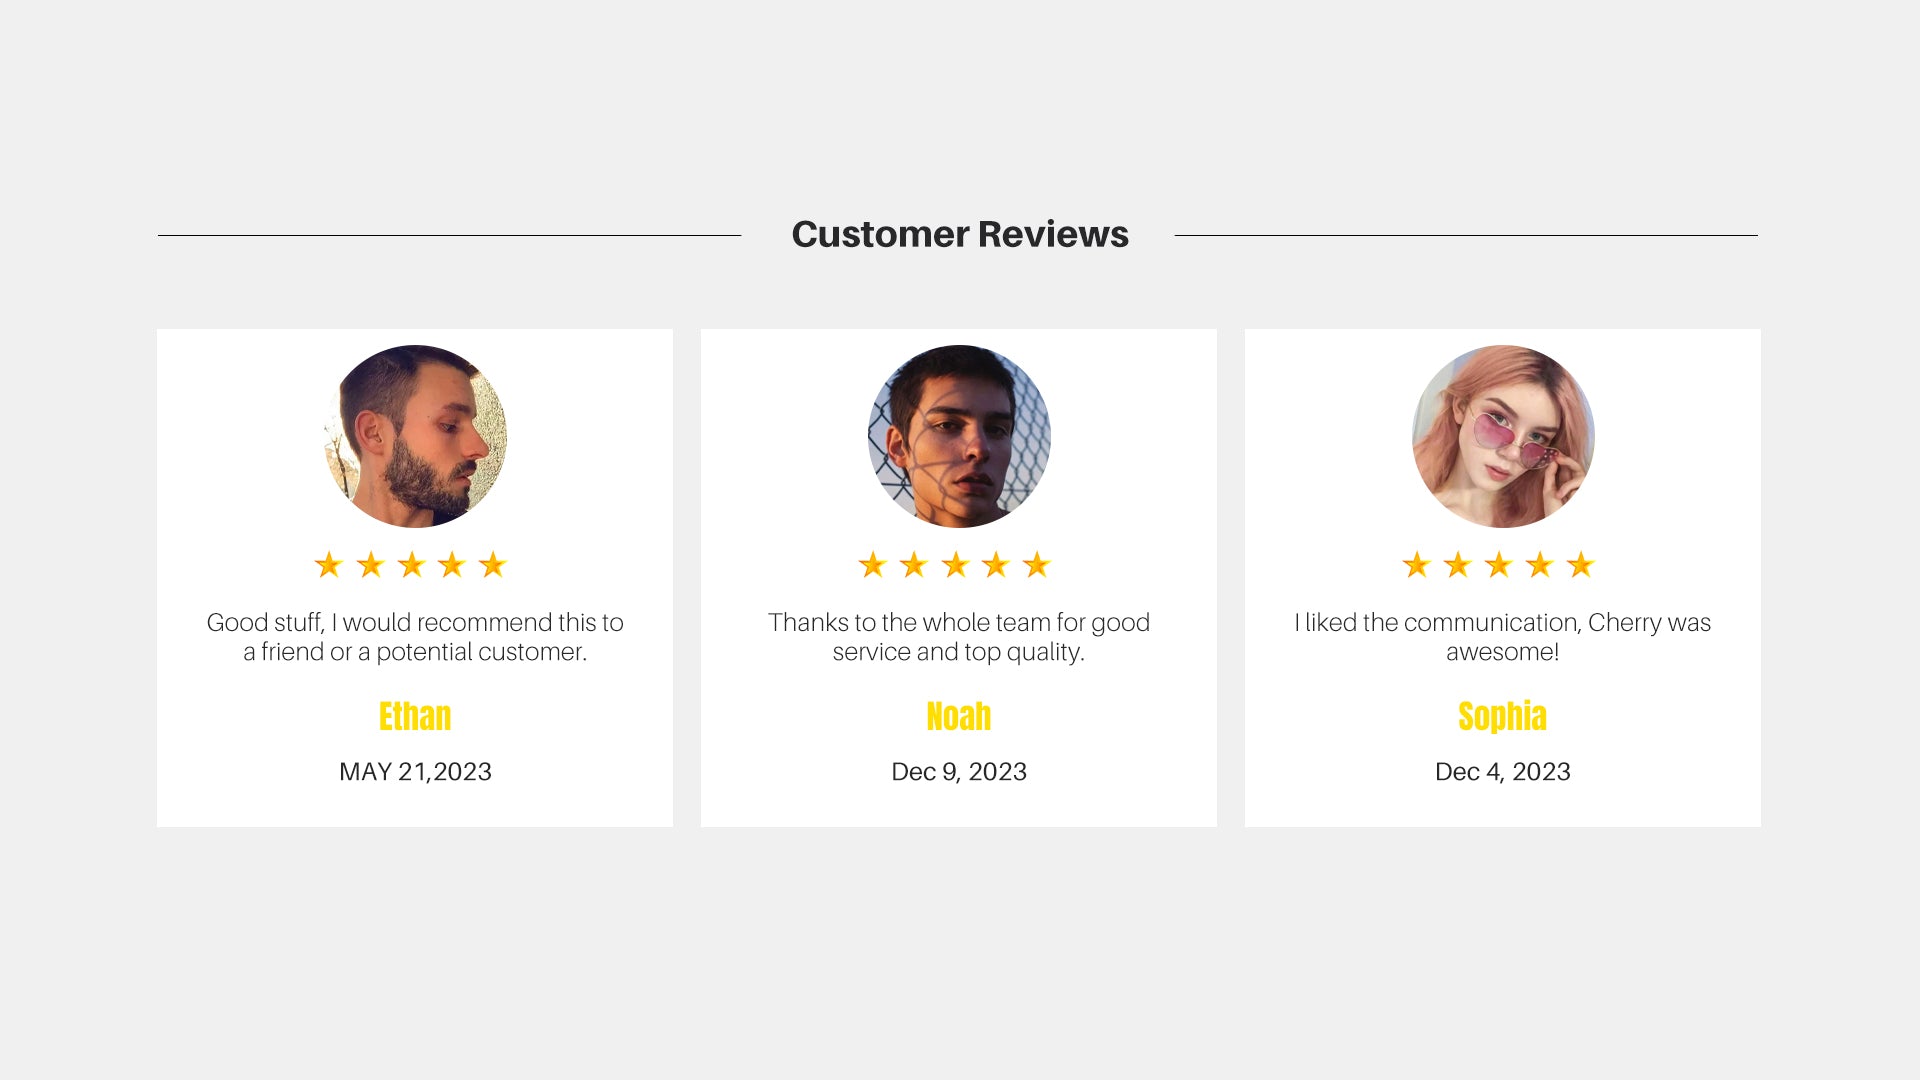
Task: Click the third star in Noah's rating
Action: (x=955, y=566)
